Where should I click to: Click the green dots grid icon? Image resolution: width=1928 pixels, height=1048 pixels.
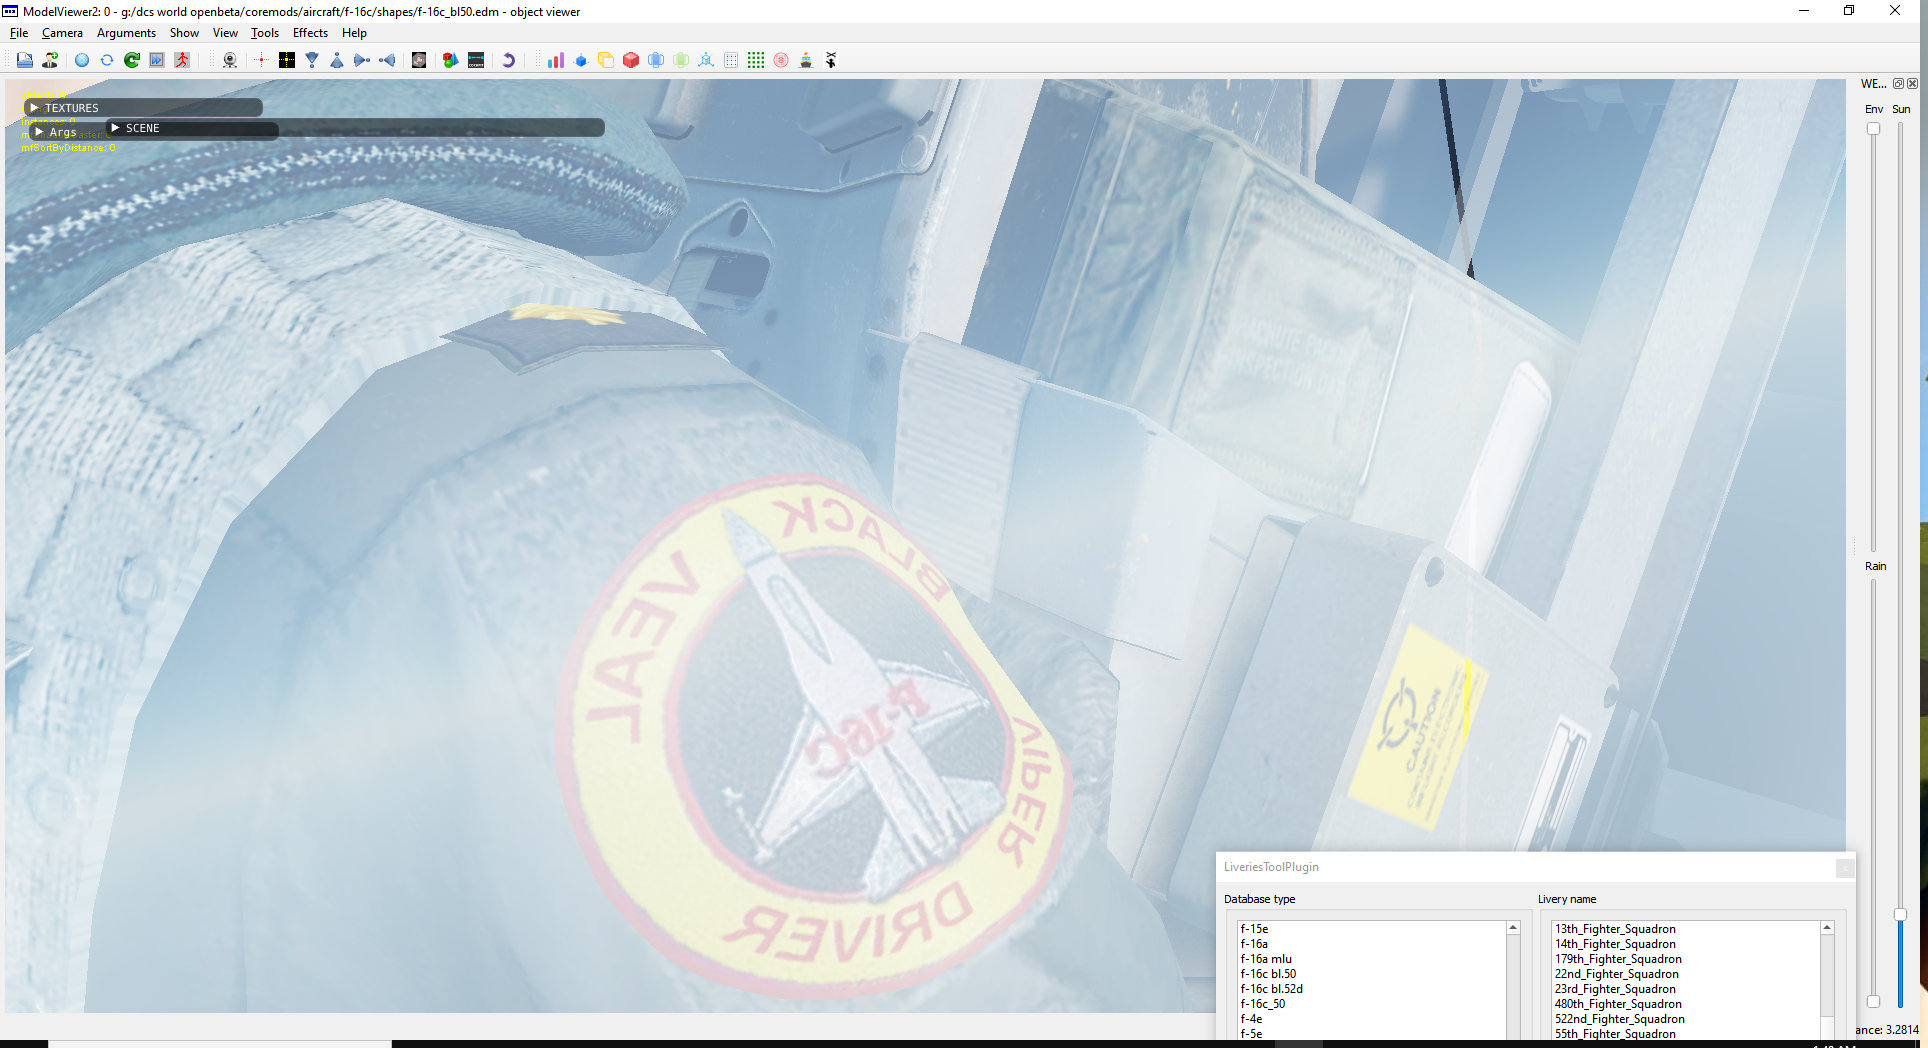[x=756, y=60]
